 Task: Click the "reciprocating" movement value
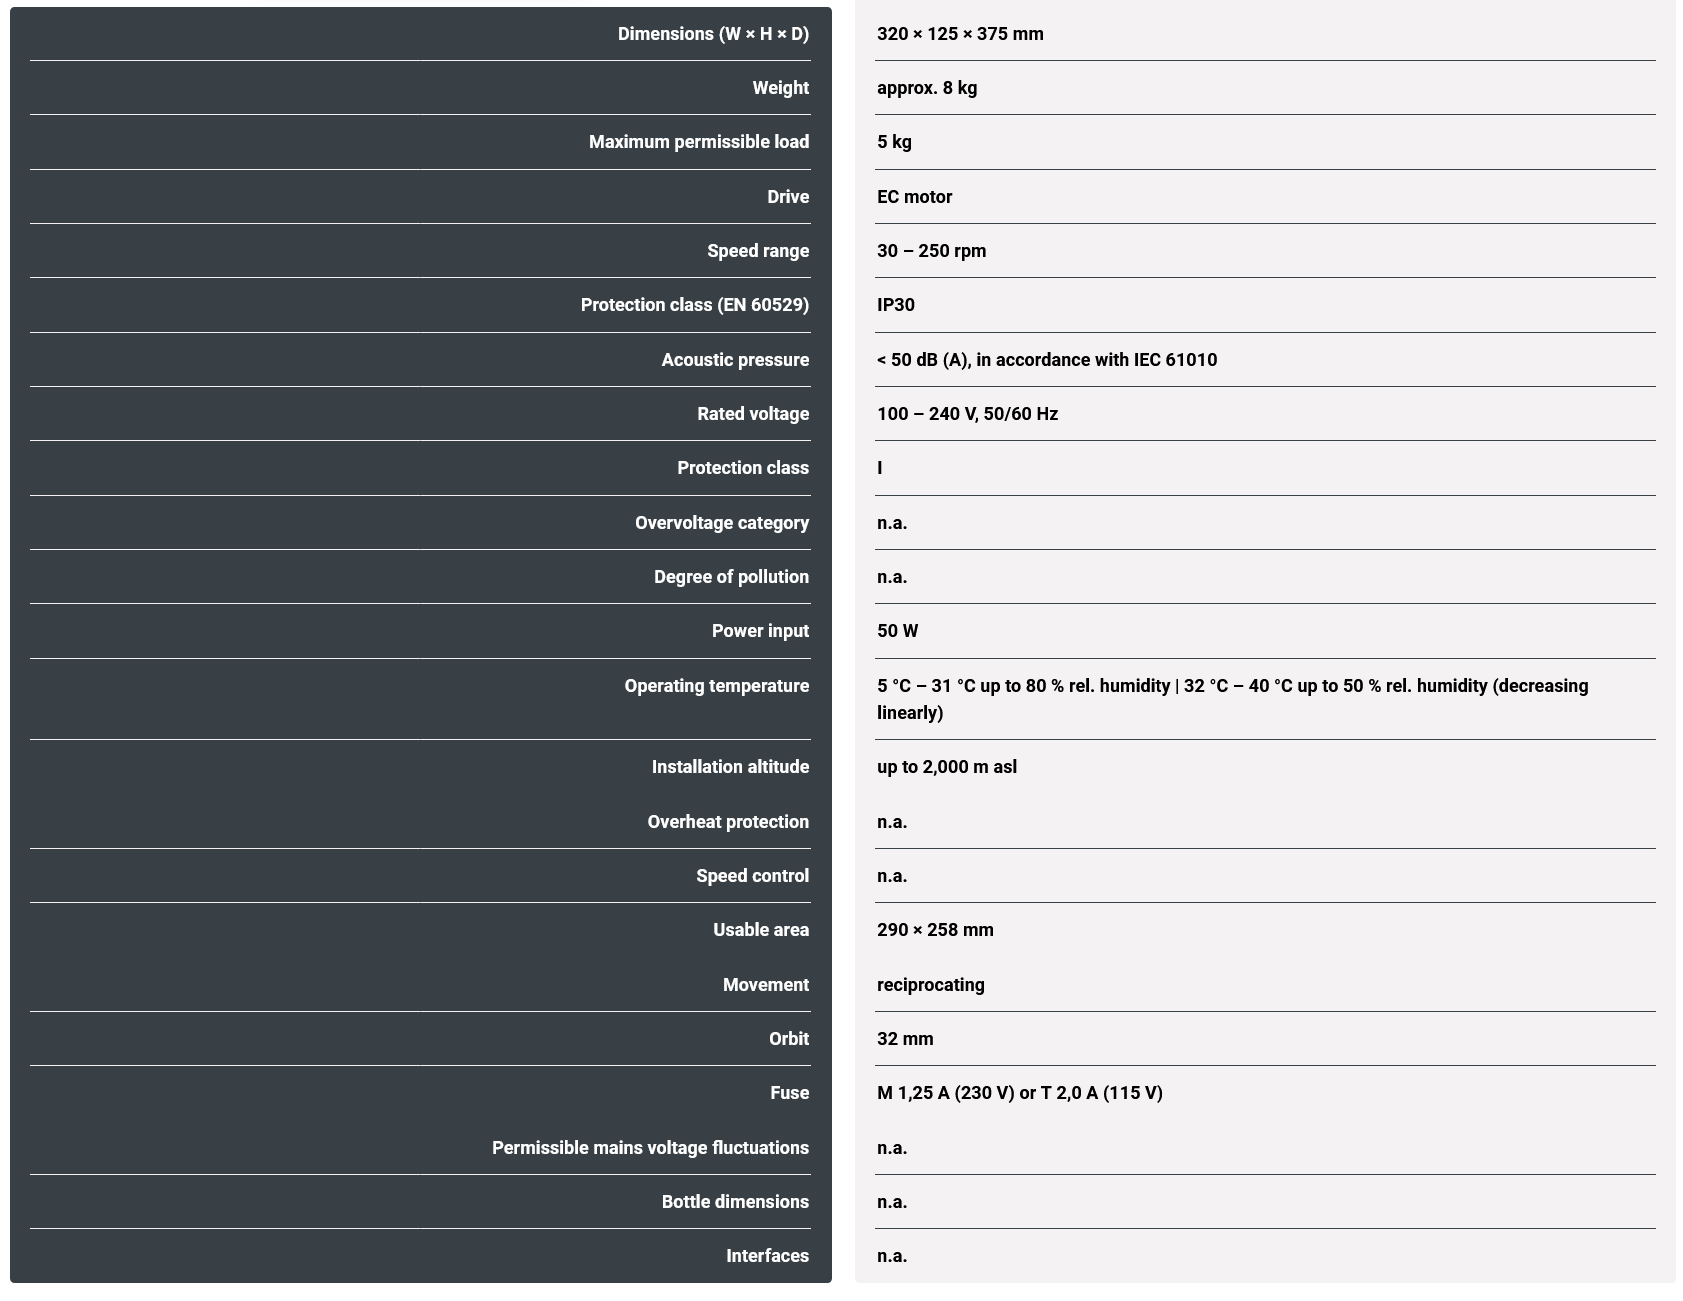pos(930,985)
